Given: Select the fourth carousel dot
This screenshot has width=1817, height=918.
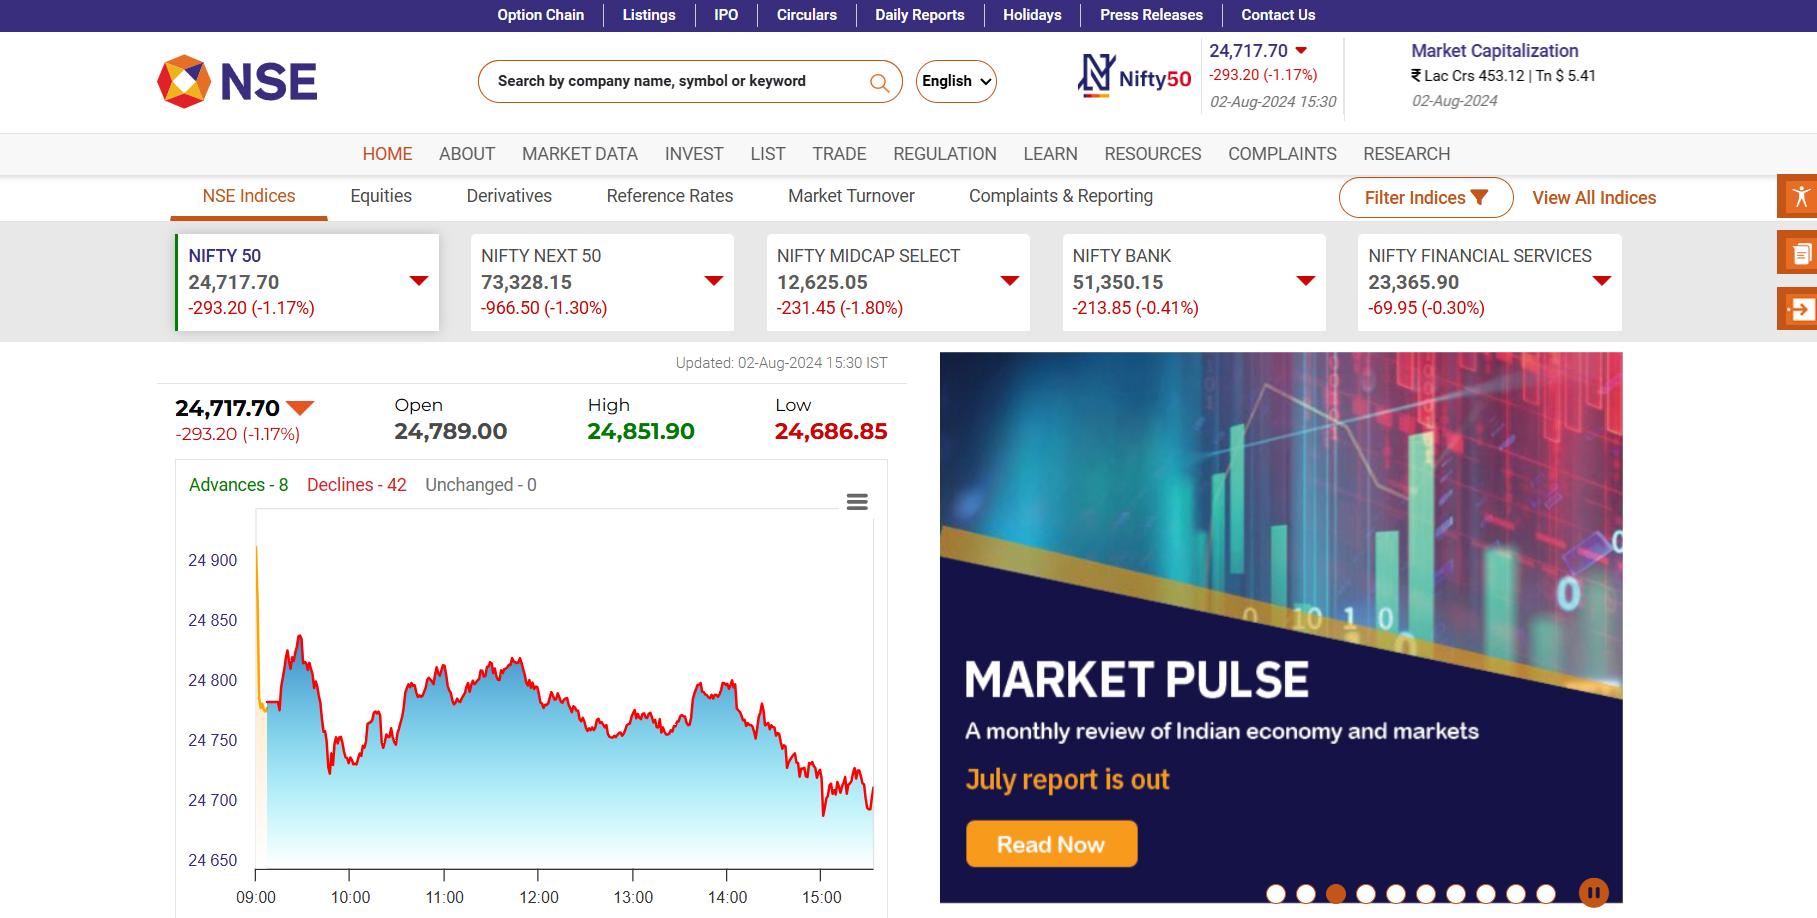Looking at the screenshot, I should click(1366, 894).
